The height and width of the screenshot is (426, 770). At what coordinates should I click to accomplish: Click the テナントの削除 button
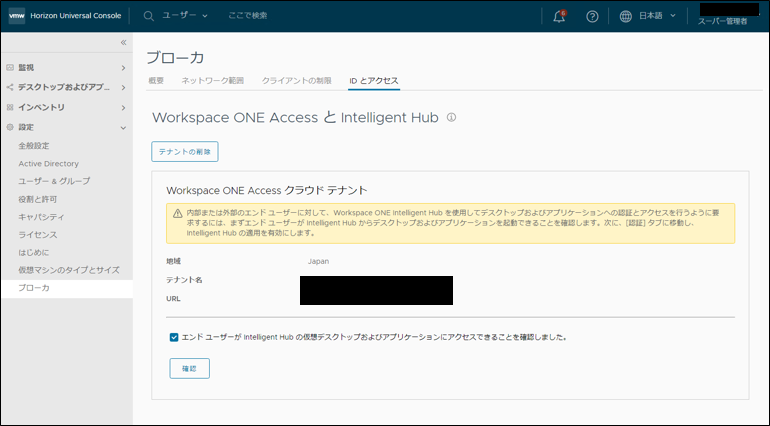pos(185,152)
